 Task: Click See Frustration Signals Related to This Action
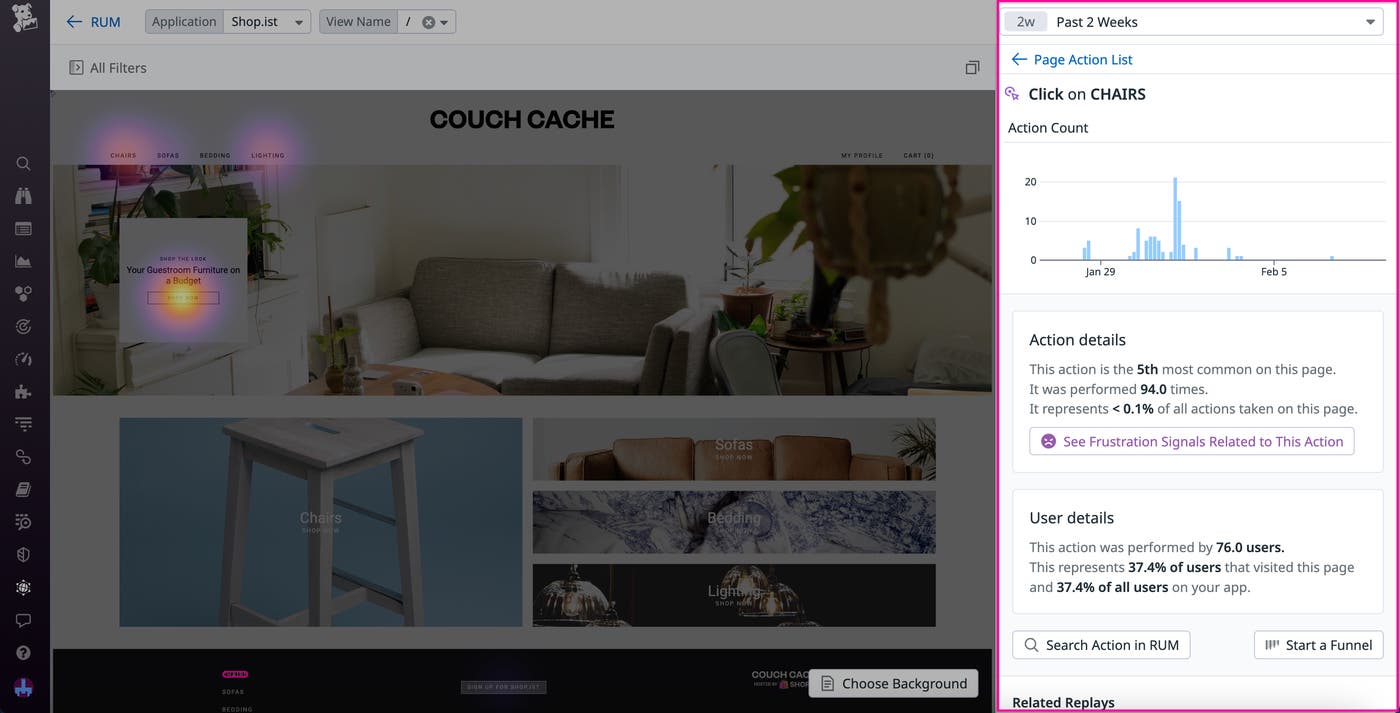tap(1191, 441)
